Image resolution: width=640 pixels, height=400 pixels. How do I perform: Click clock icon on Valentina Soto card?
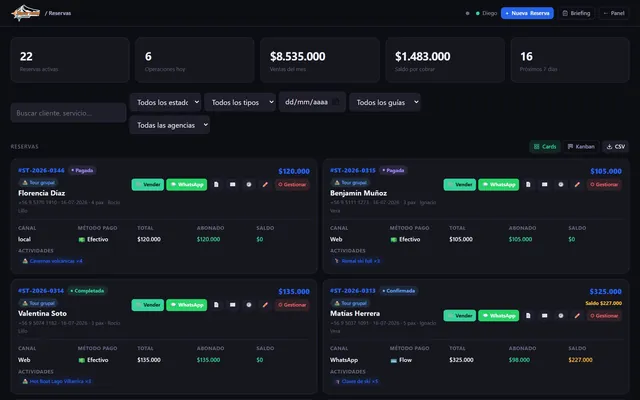[249, 305]
